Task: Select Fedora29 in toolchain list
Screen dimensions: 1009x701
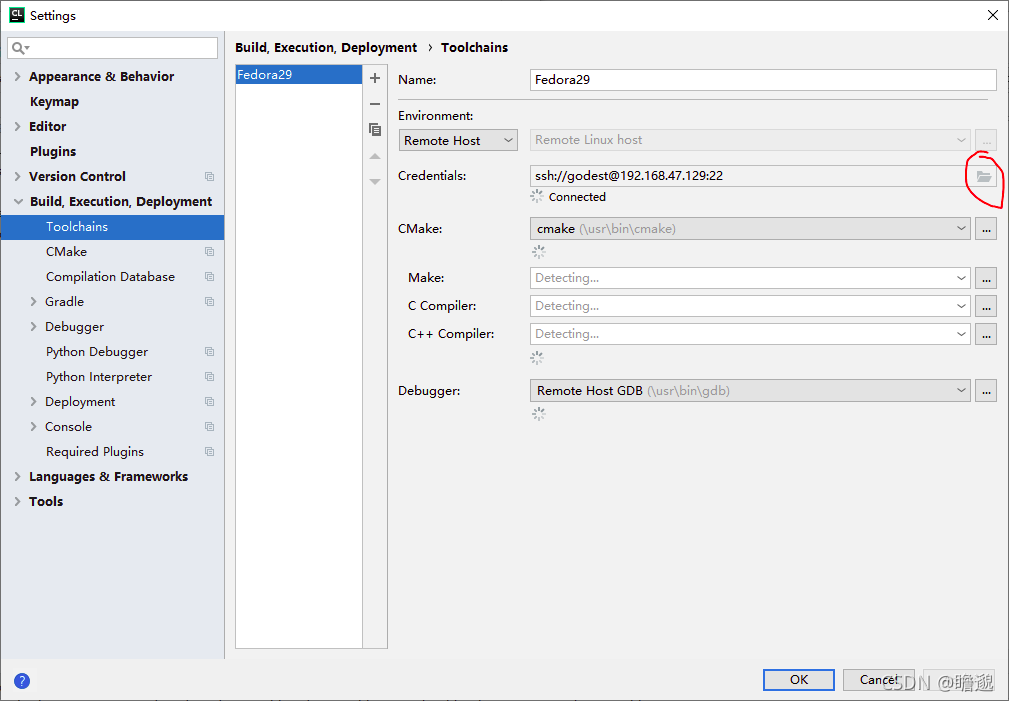Action: click(299, 75)
